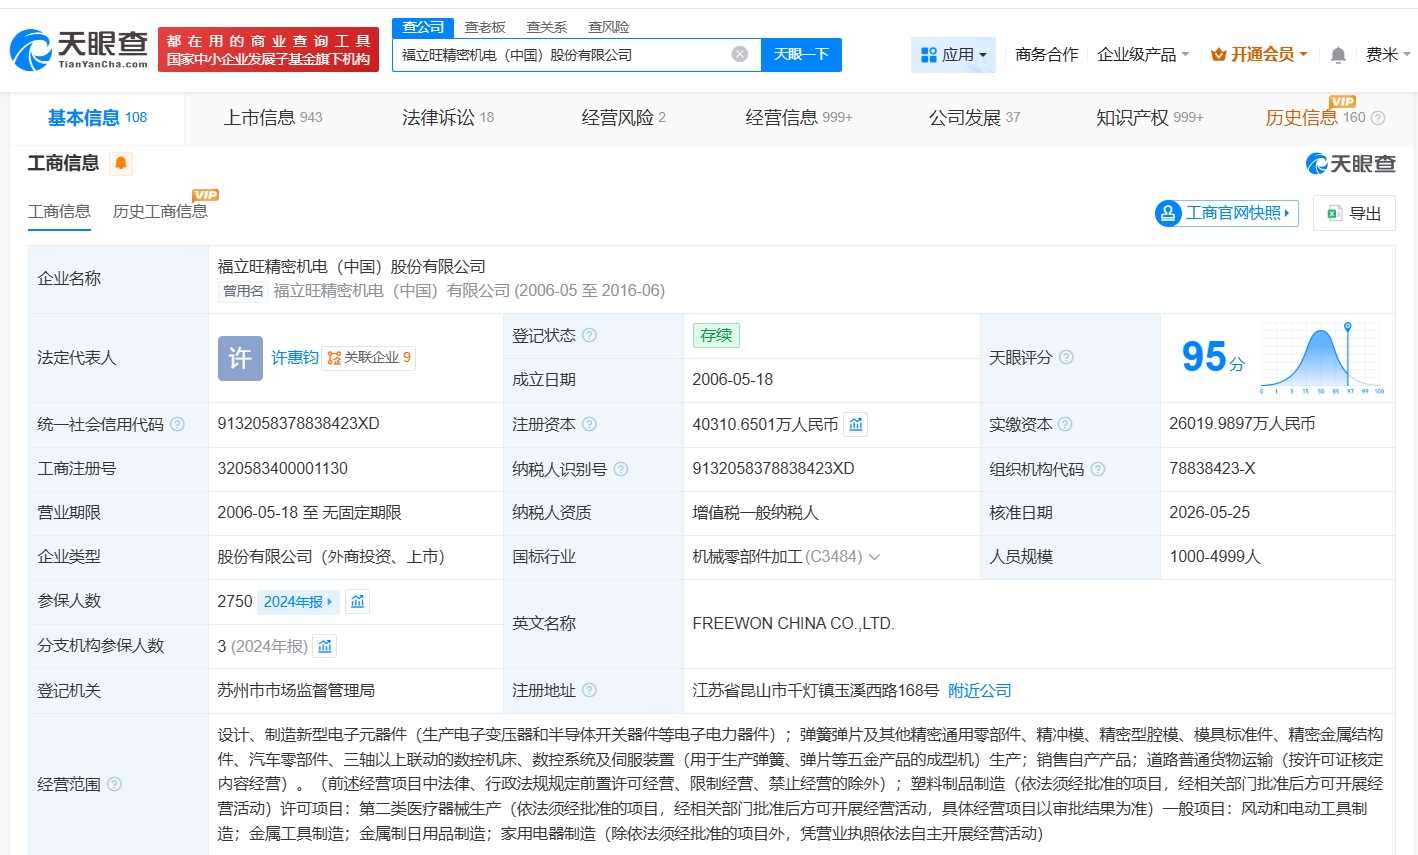The image size is (1418, 855).
Task: Click the crown icon beside 开通会员
Action: (1218, 55)
